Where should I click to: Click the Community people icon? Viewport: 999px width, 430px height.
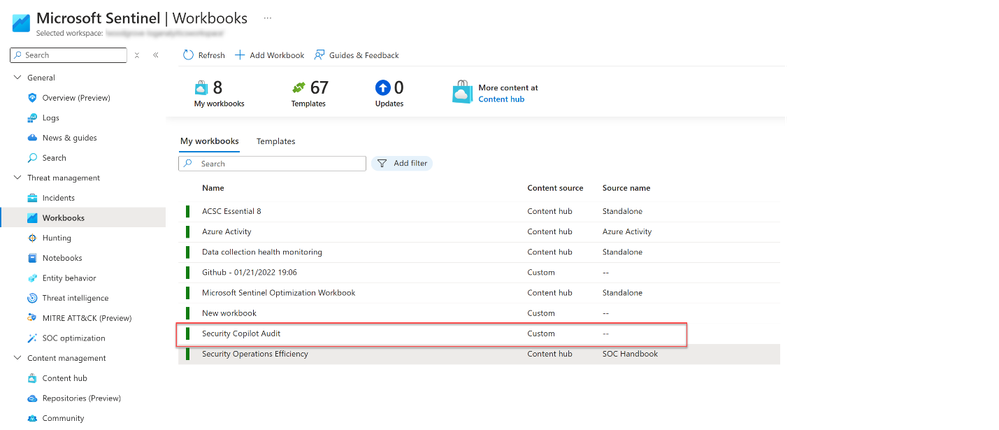click(x=32, y=419)
